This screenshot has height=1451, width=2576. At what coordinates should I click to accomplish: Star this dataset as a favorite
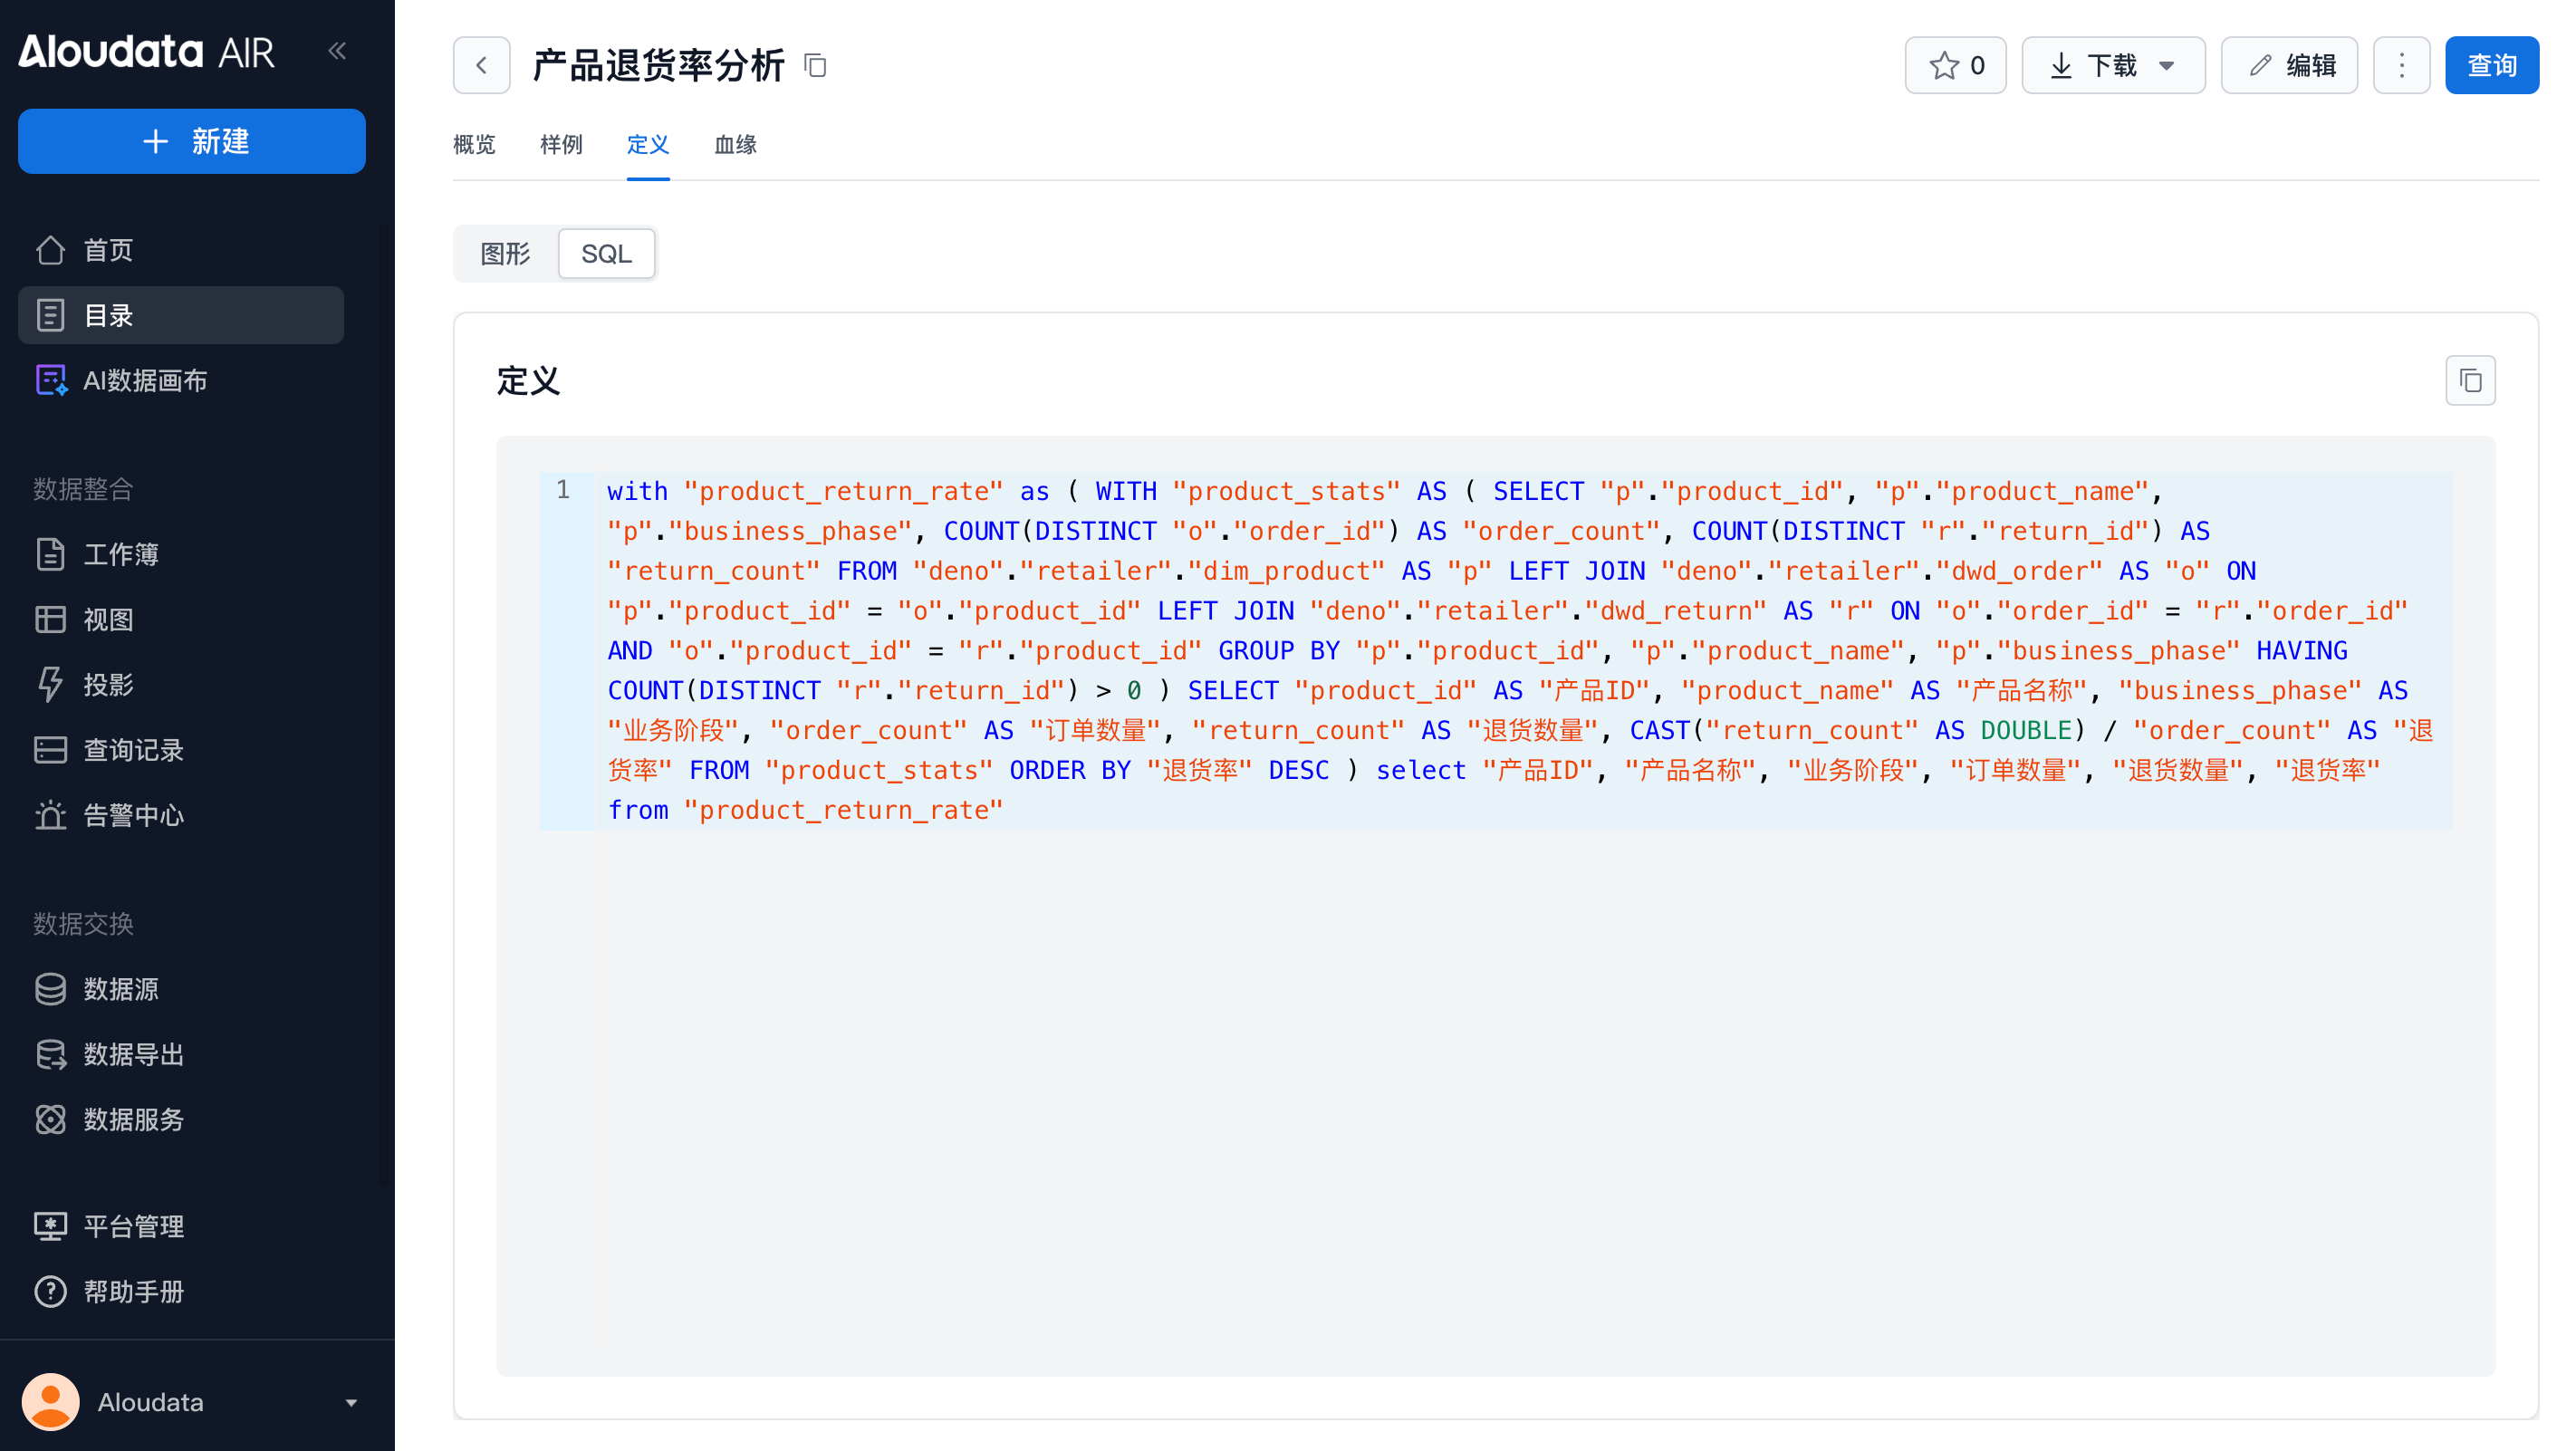tap(1954, 66)
